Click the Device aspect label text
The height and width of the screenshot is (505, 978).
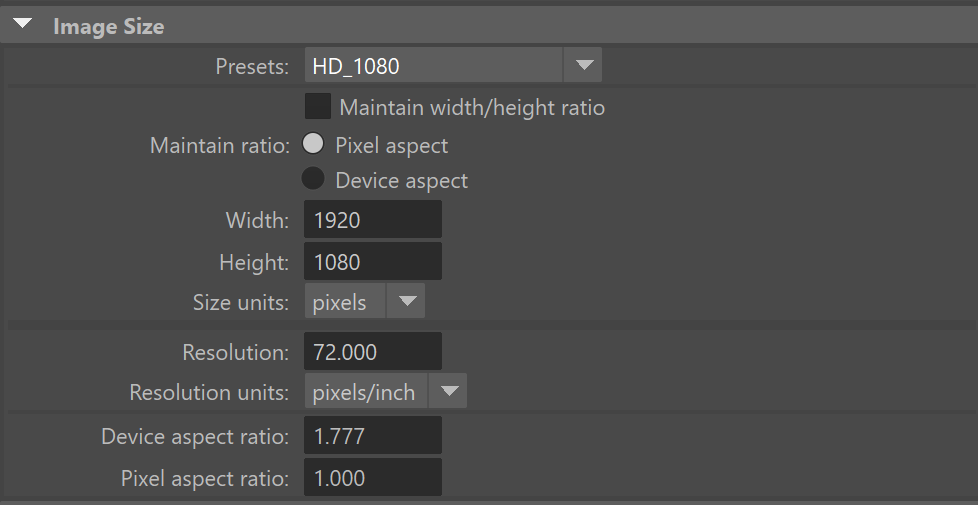[x=401, y=181]
